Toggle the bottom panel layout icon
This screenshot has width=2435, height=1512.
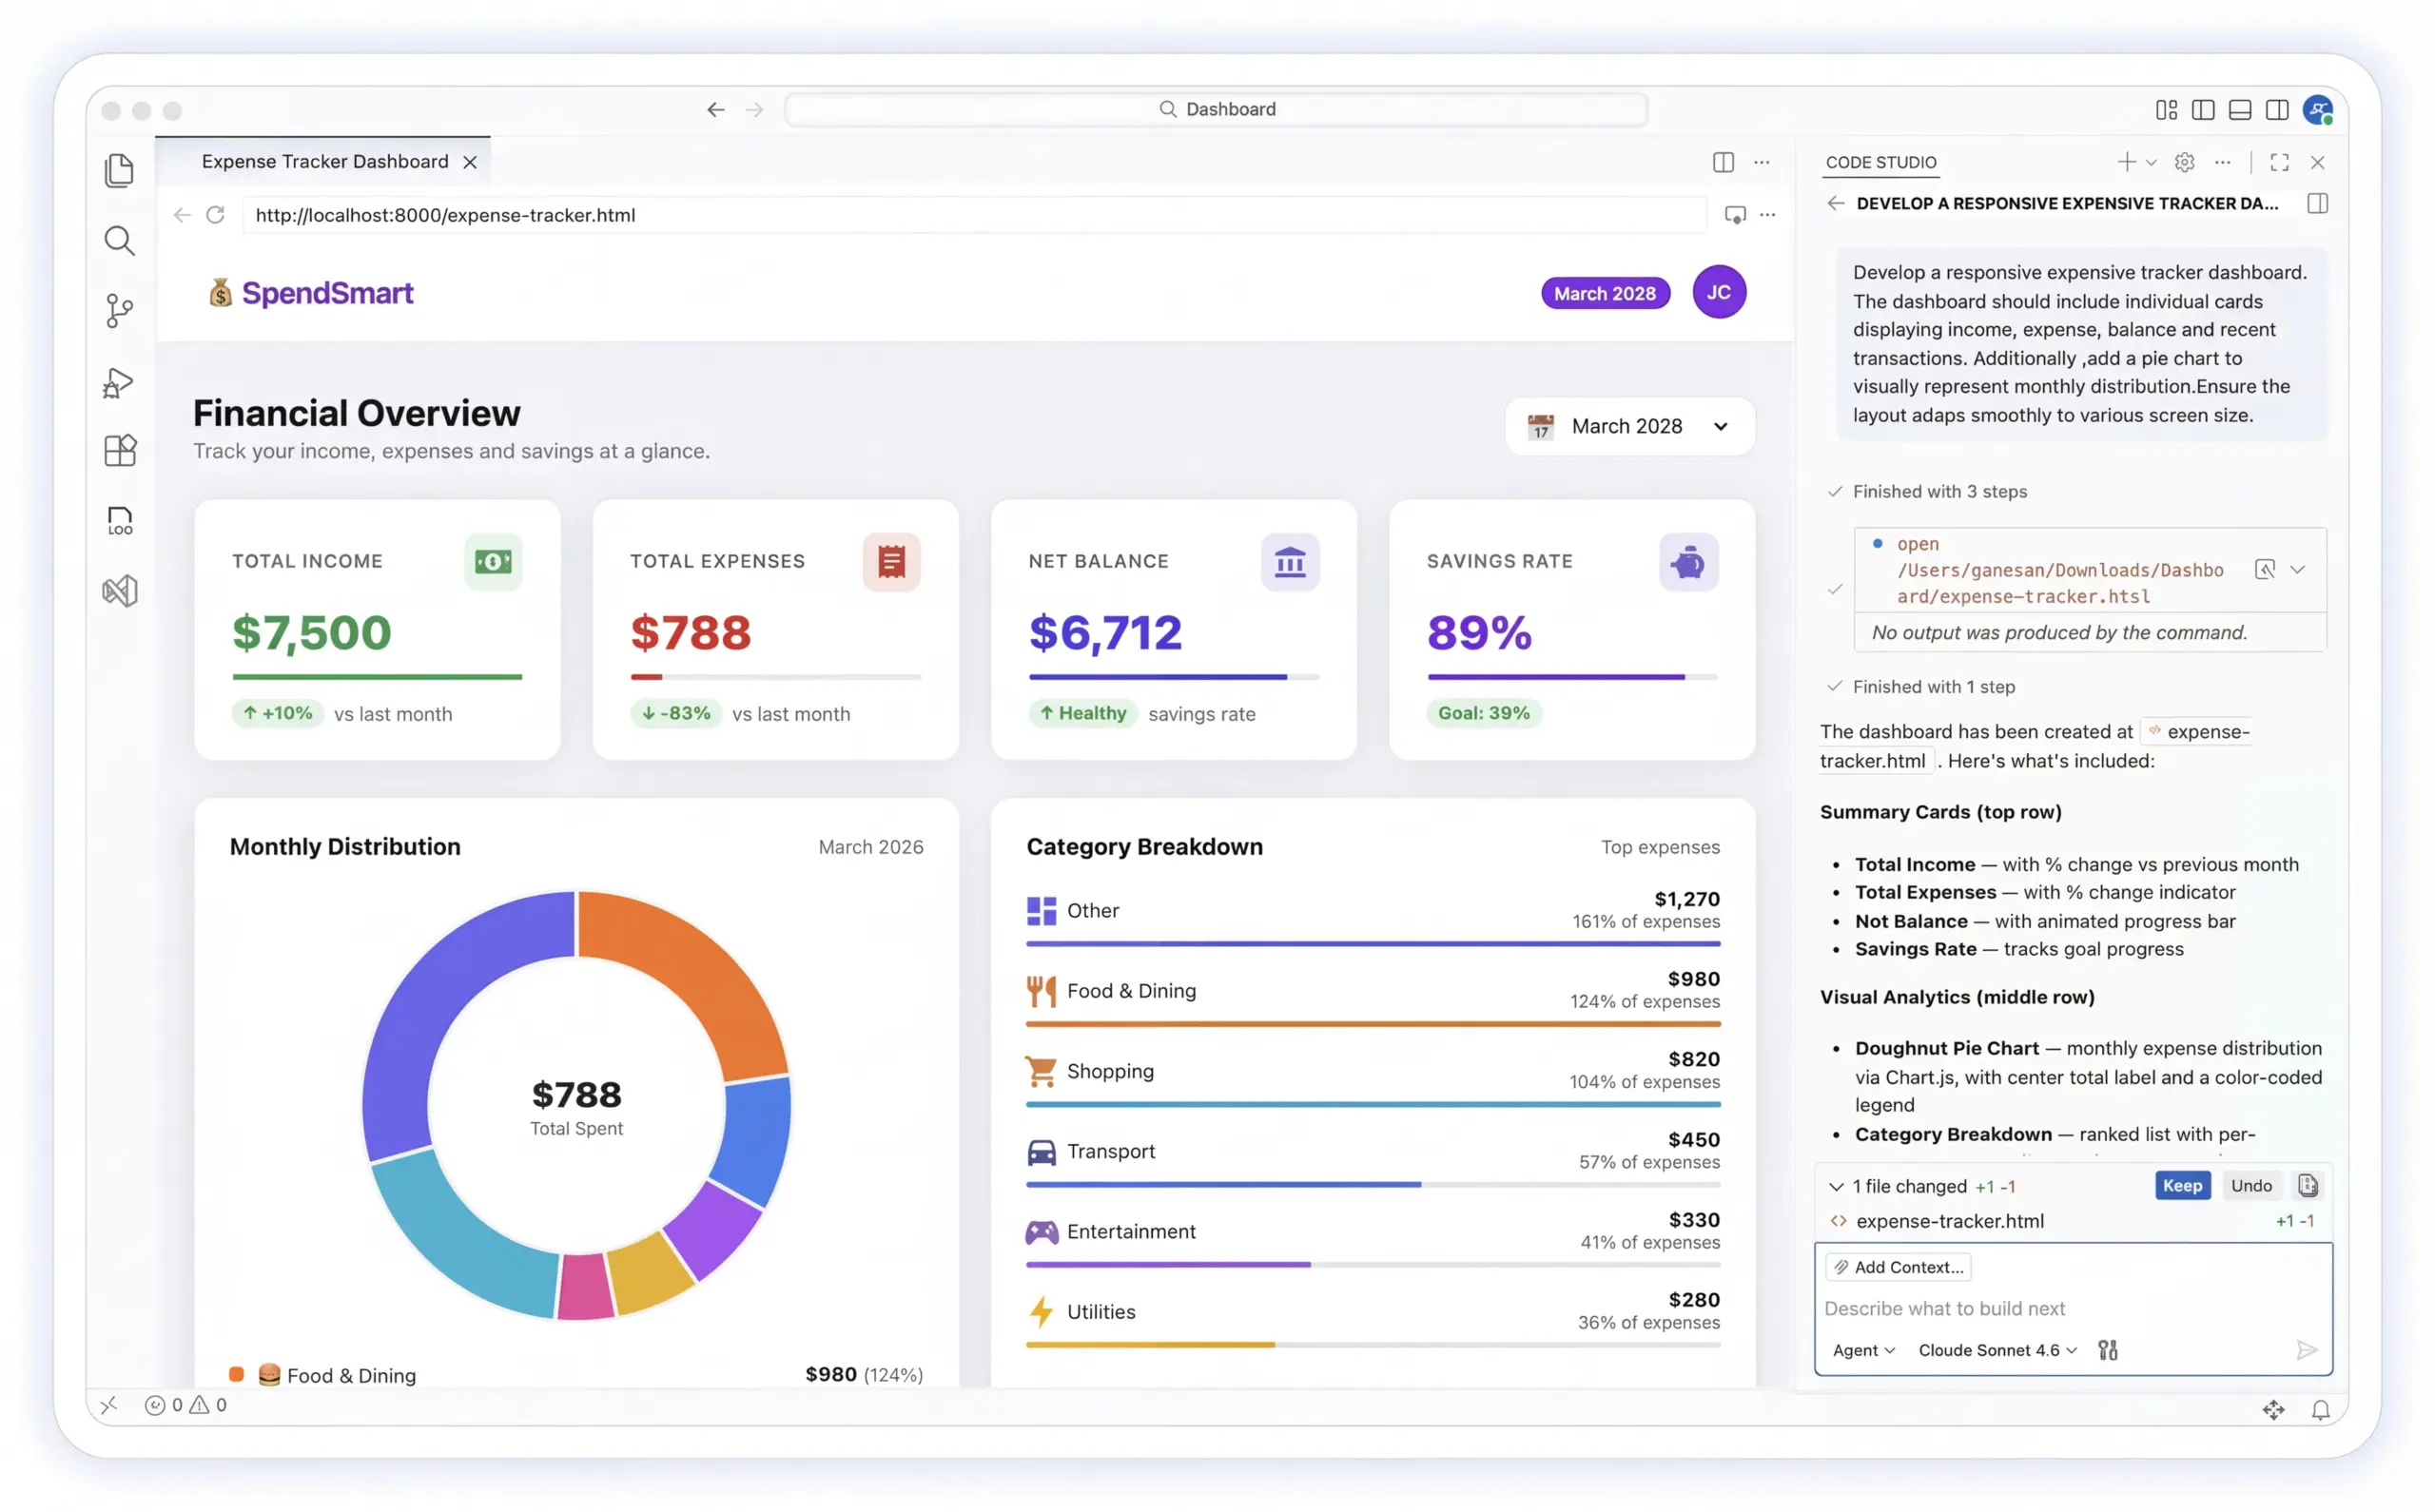2239,110
